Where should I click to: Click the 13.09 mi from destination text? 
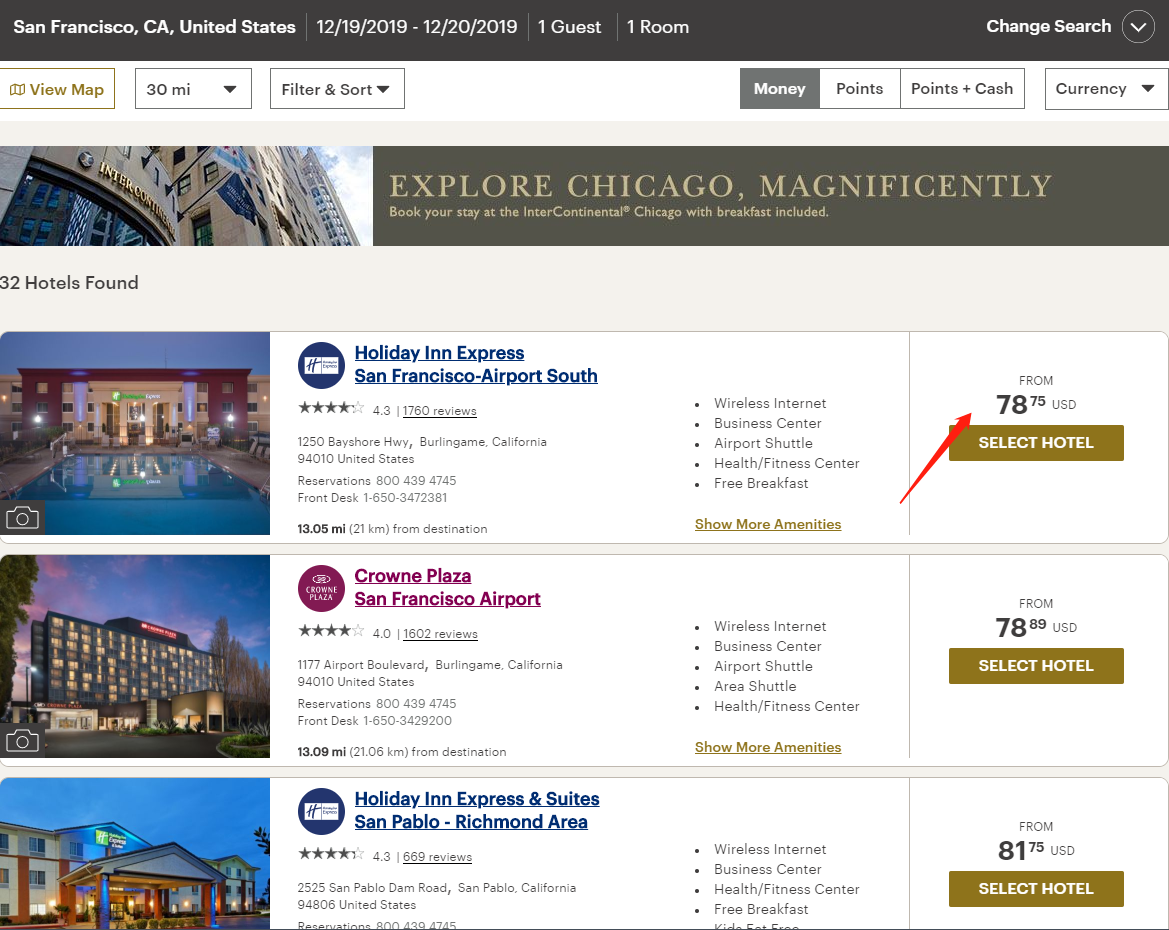tap(402, 752)
